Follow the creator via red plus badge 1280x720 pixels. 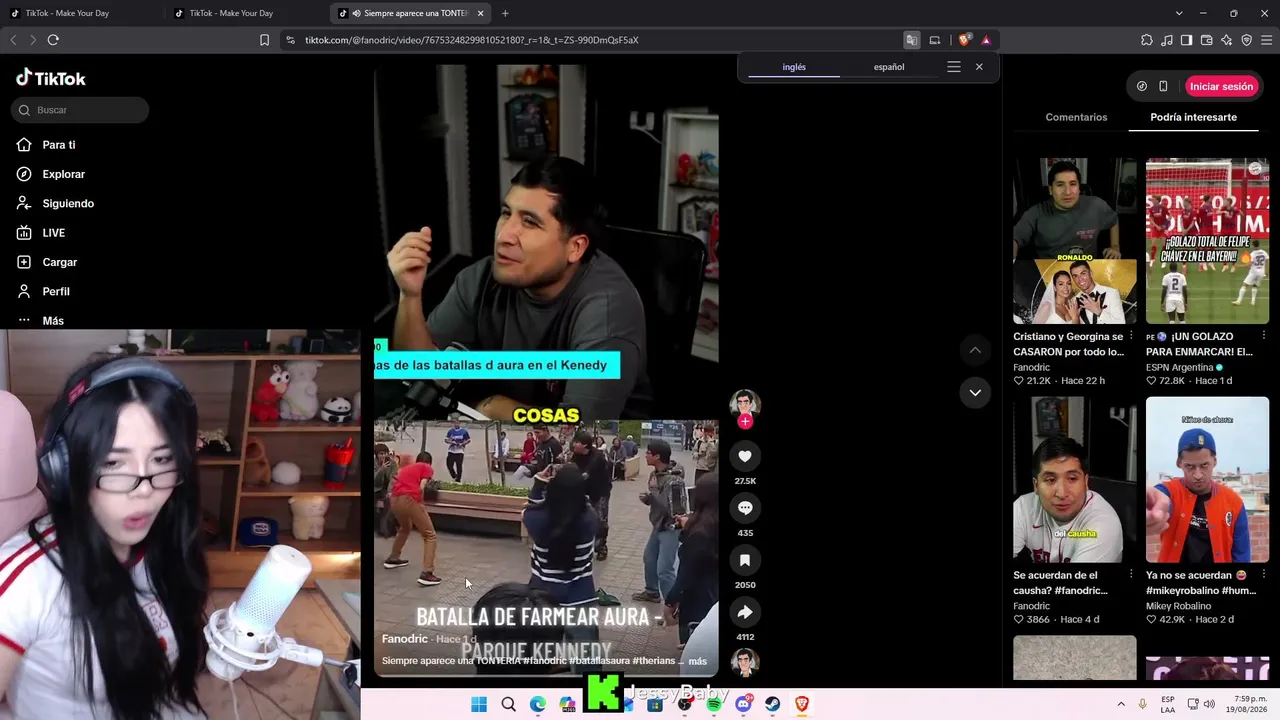click(745, 421)
